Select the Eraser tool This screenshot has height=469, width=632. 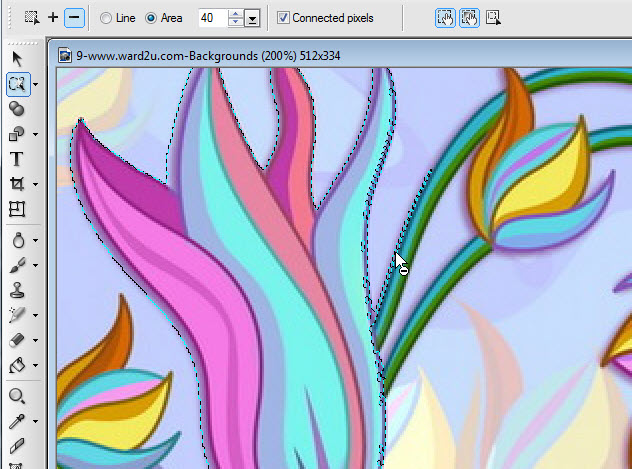coord(17,340)
